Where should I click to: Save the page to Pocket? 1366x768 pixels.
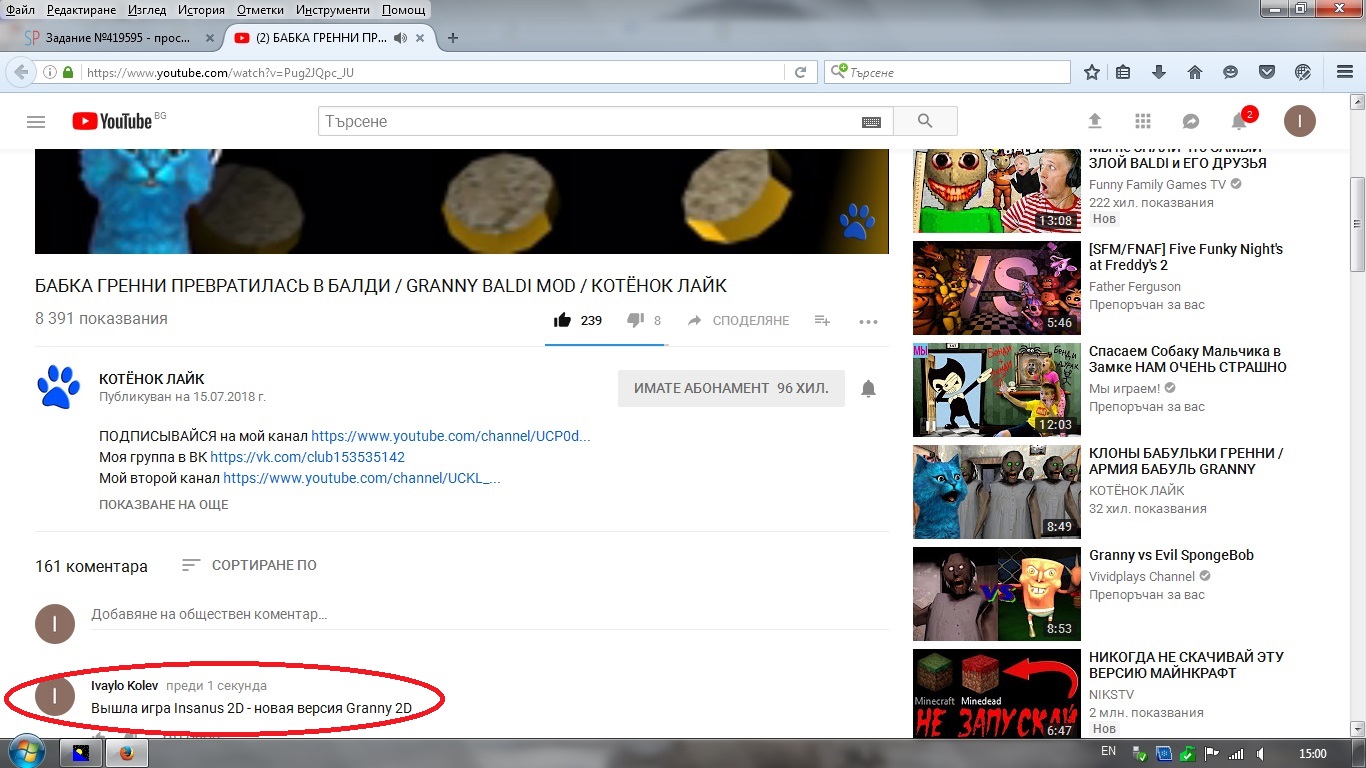(1266, 72)
